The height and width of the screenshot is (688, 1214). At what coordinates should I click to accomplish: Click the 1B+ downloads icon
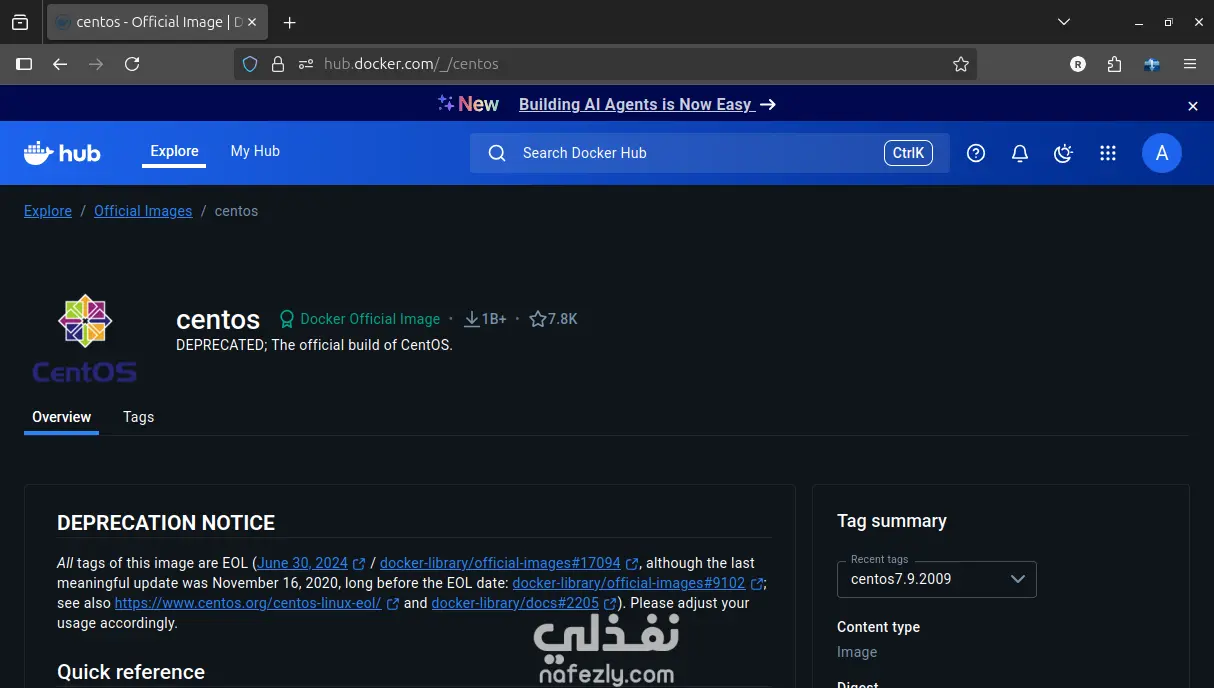[x=472, y=319]
